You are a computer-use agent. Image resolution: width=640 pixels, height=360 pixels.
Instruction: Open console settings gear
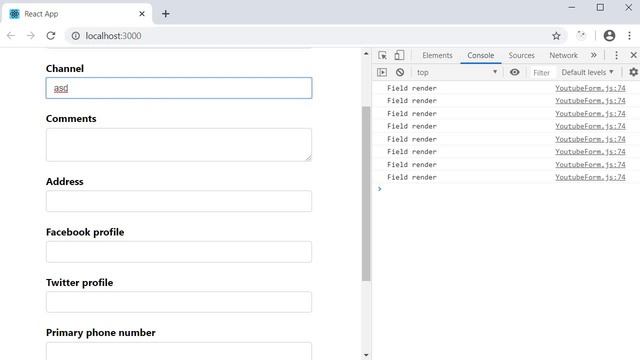[x=633, y=72]
